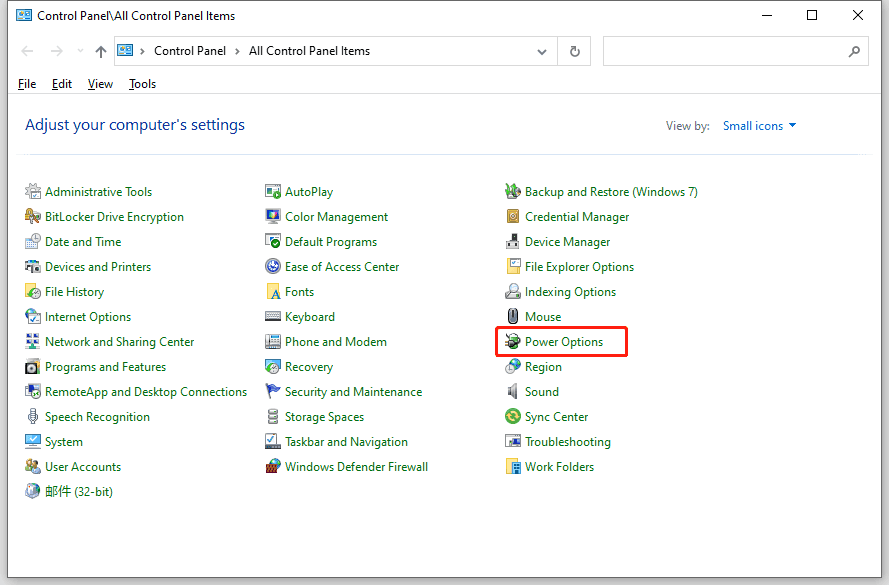Click the User Accounts icon

pos(33,467)
